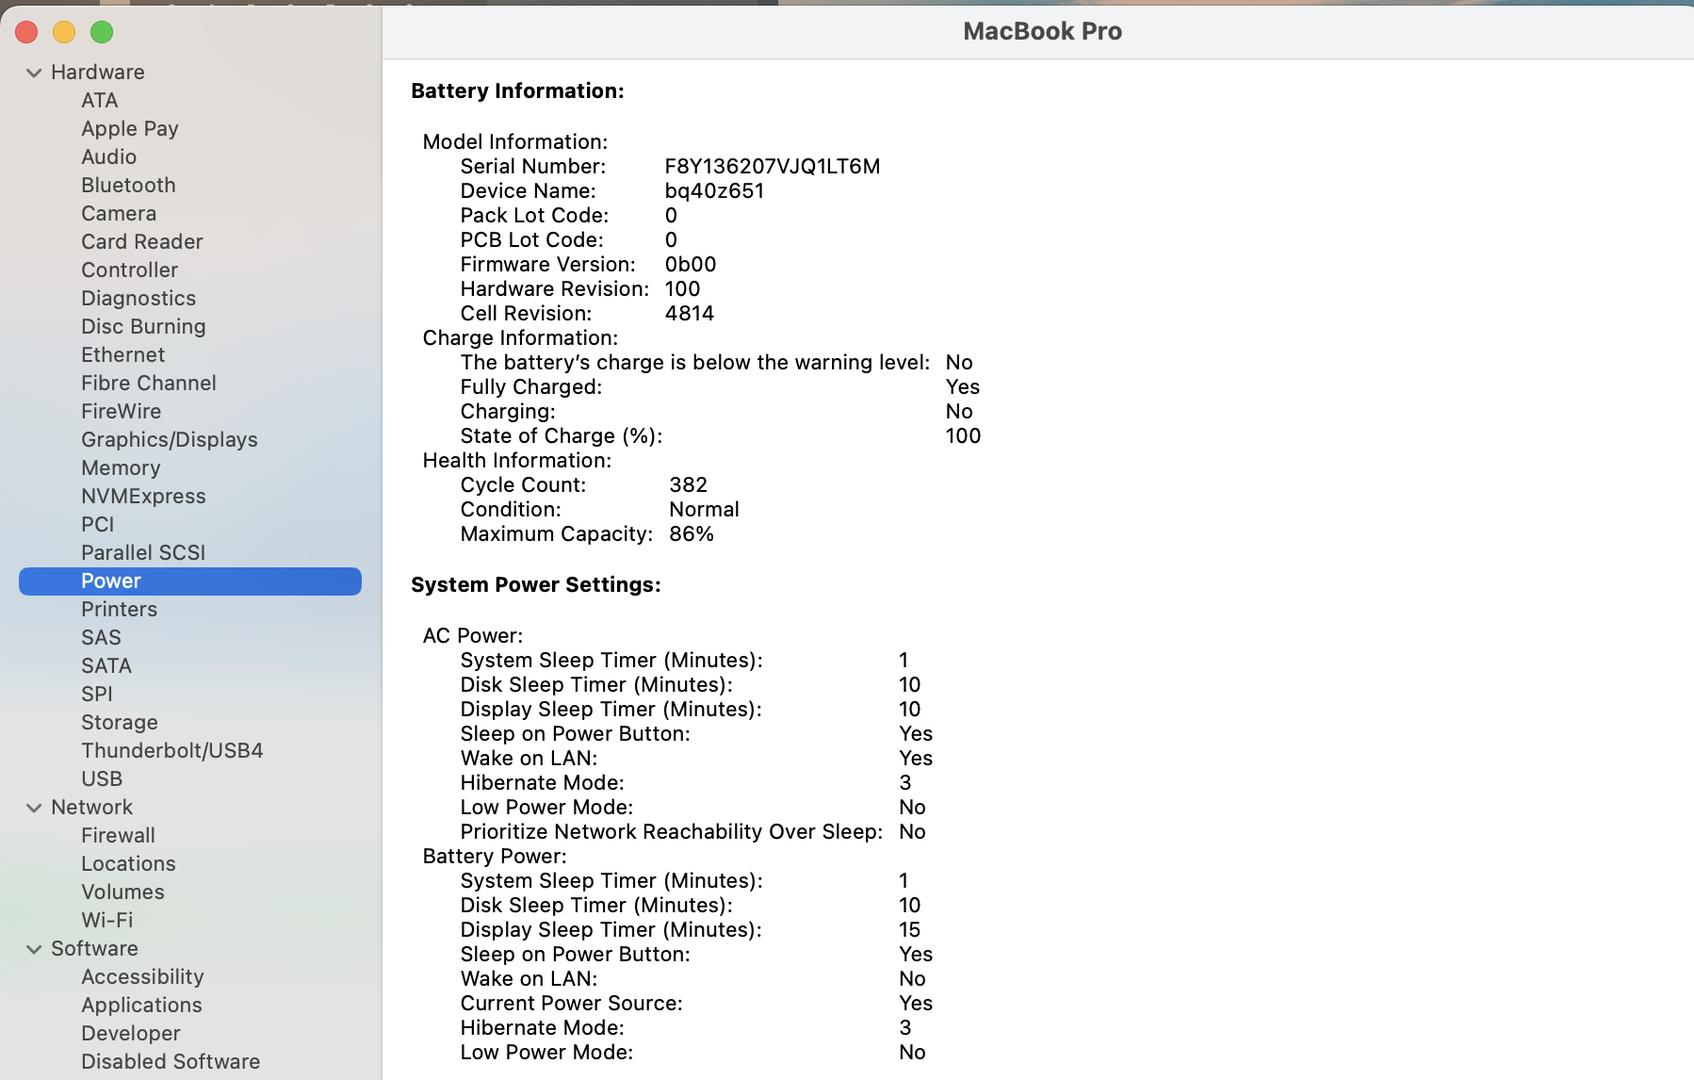View the Diagnostics section
1694x1080 pixels.
pos(138,298)
